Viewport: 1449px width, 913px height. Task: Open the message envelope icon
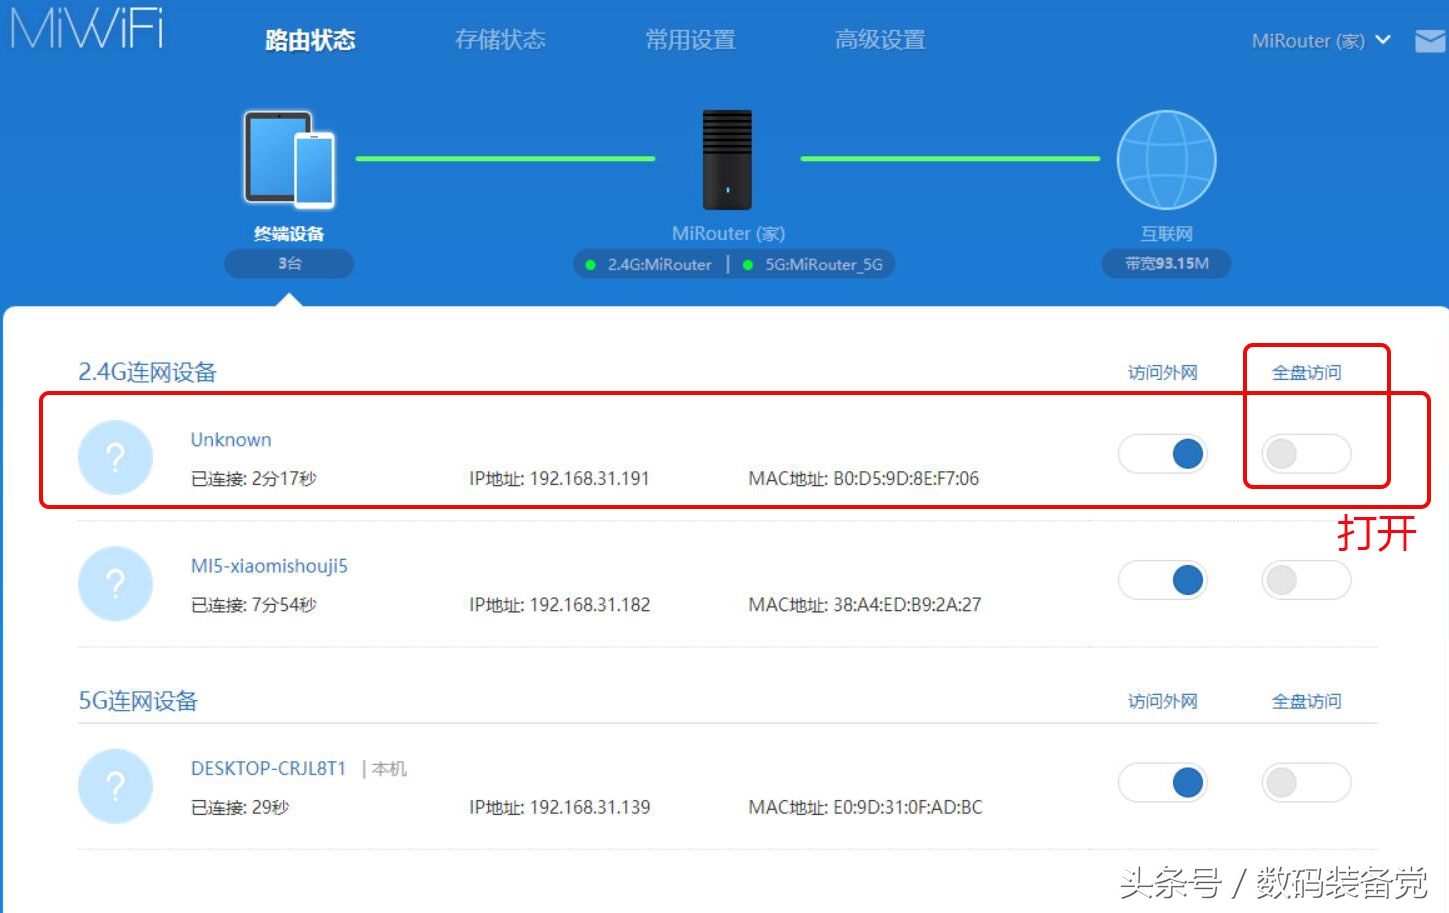(1430, 40)
